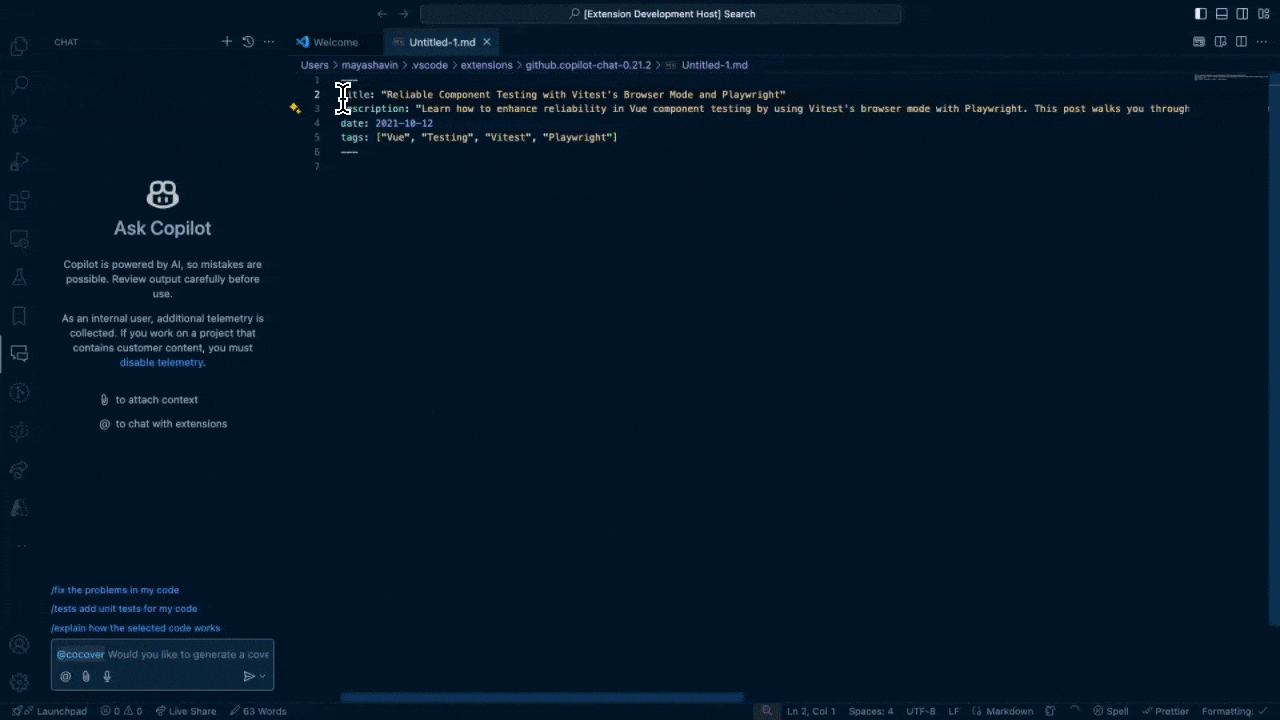The height and width of the screenshot is (720, 1280).
Task: Click the Formatting status bar item
Action: 1233,711
